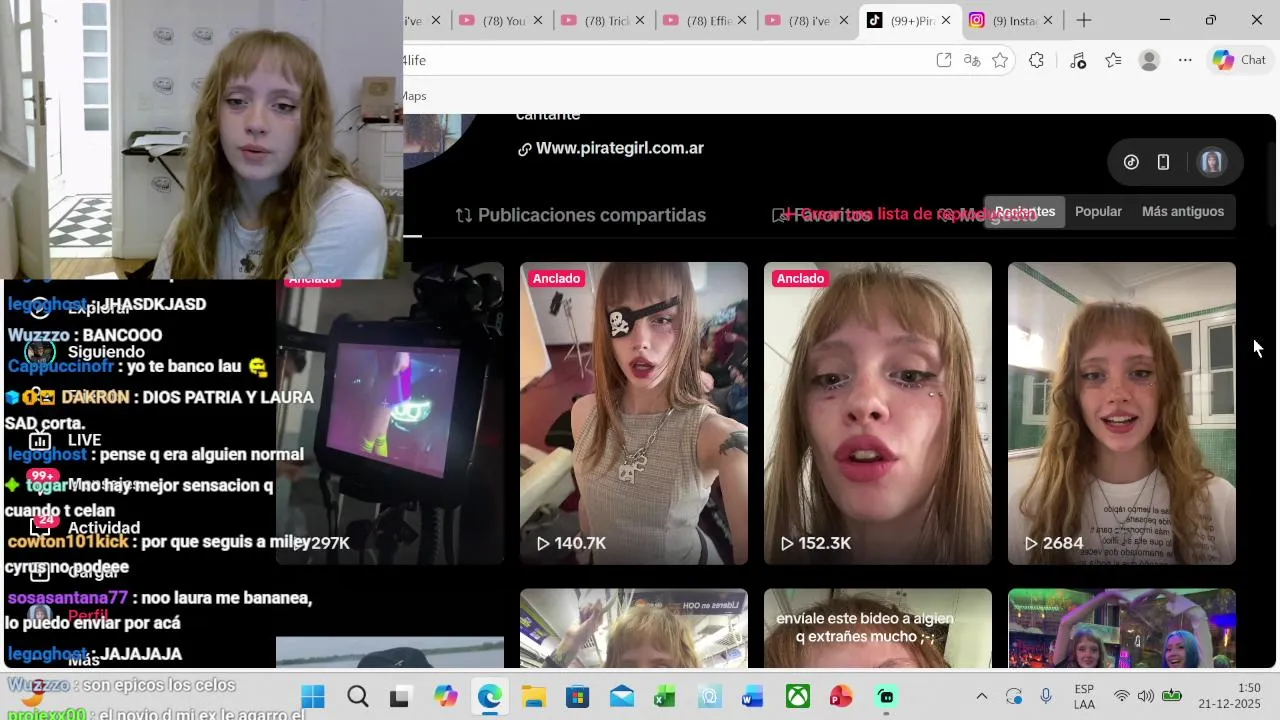Open pinned video with 140.7K views

point(634,413)
